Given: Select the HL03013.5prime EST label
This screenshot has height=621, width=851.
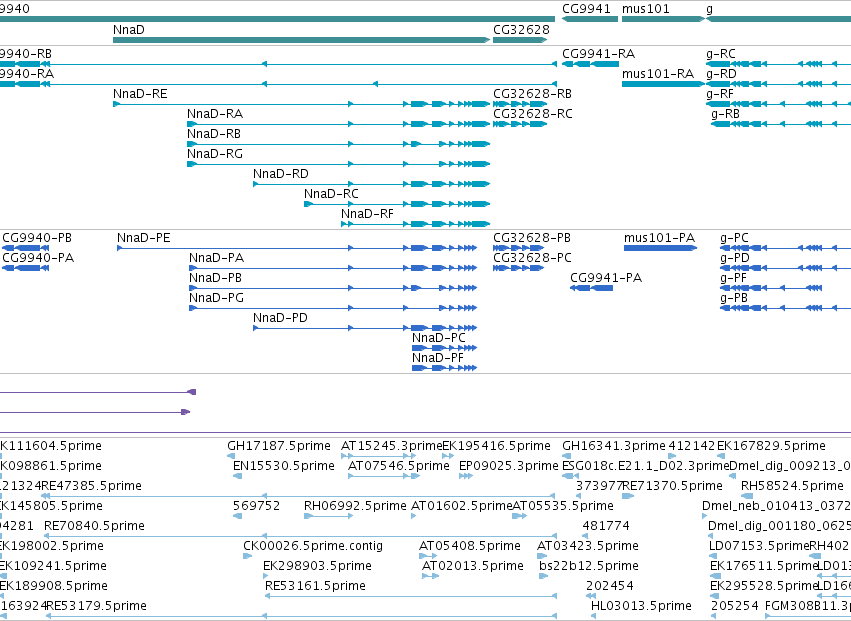Looking at the screenshot, I should click(x=642, y=606).
